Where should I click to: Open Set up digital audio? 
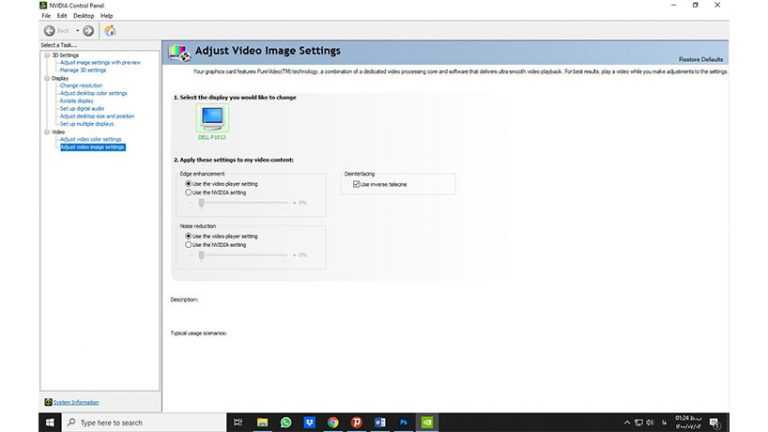click(x=82, y=108)
